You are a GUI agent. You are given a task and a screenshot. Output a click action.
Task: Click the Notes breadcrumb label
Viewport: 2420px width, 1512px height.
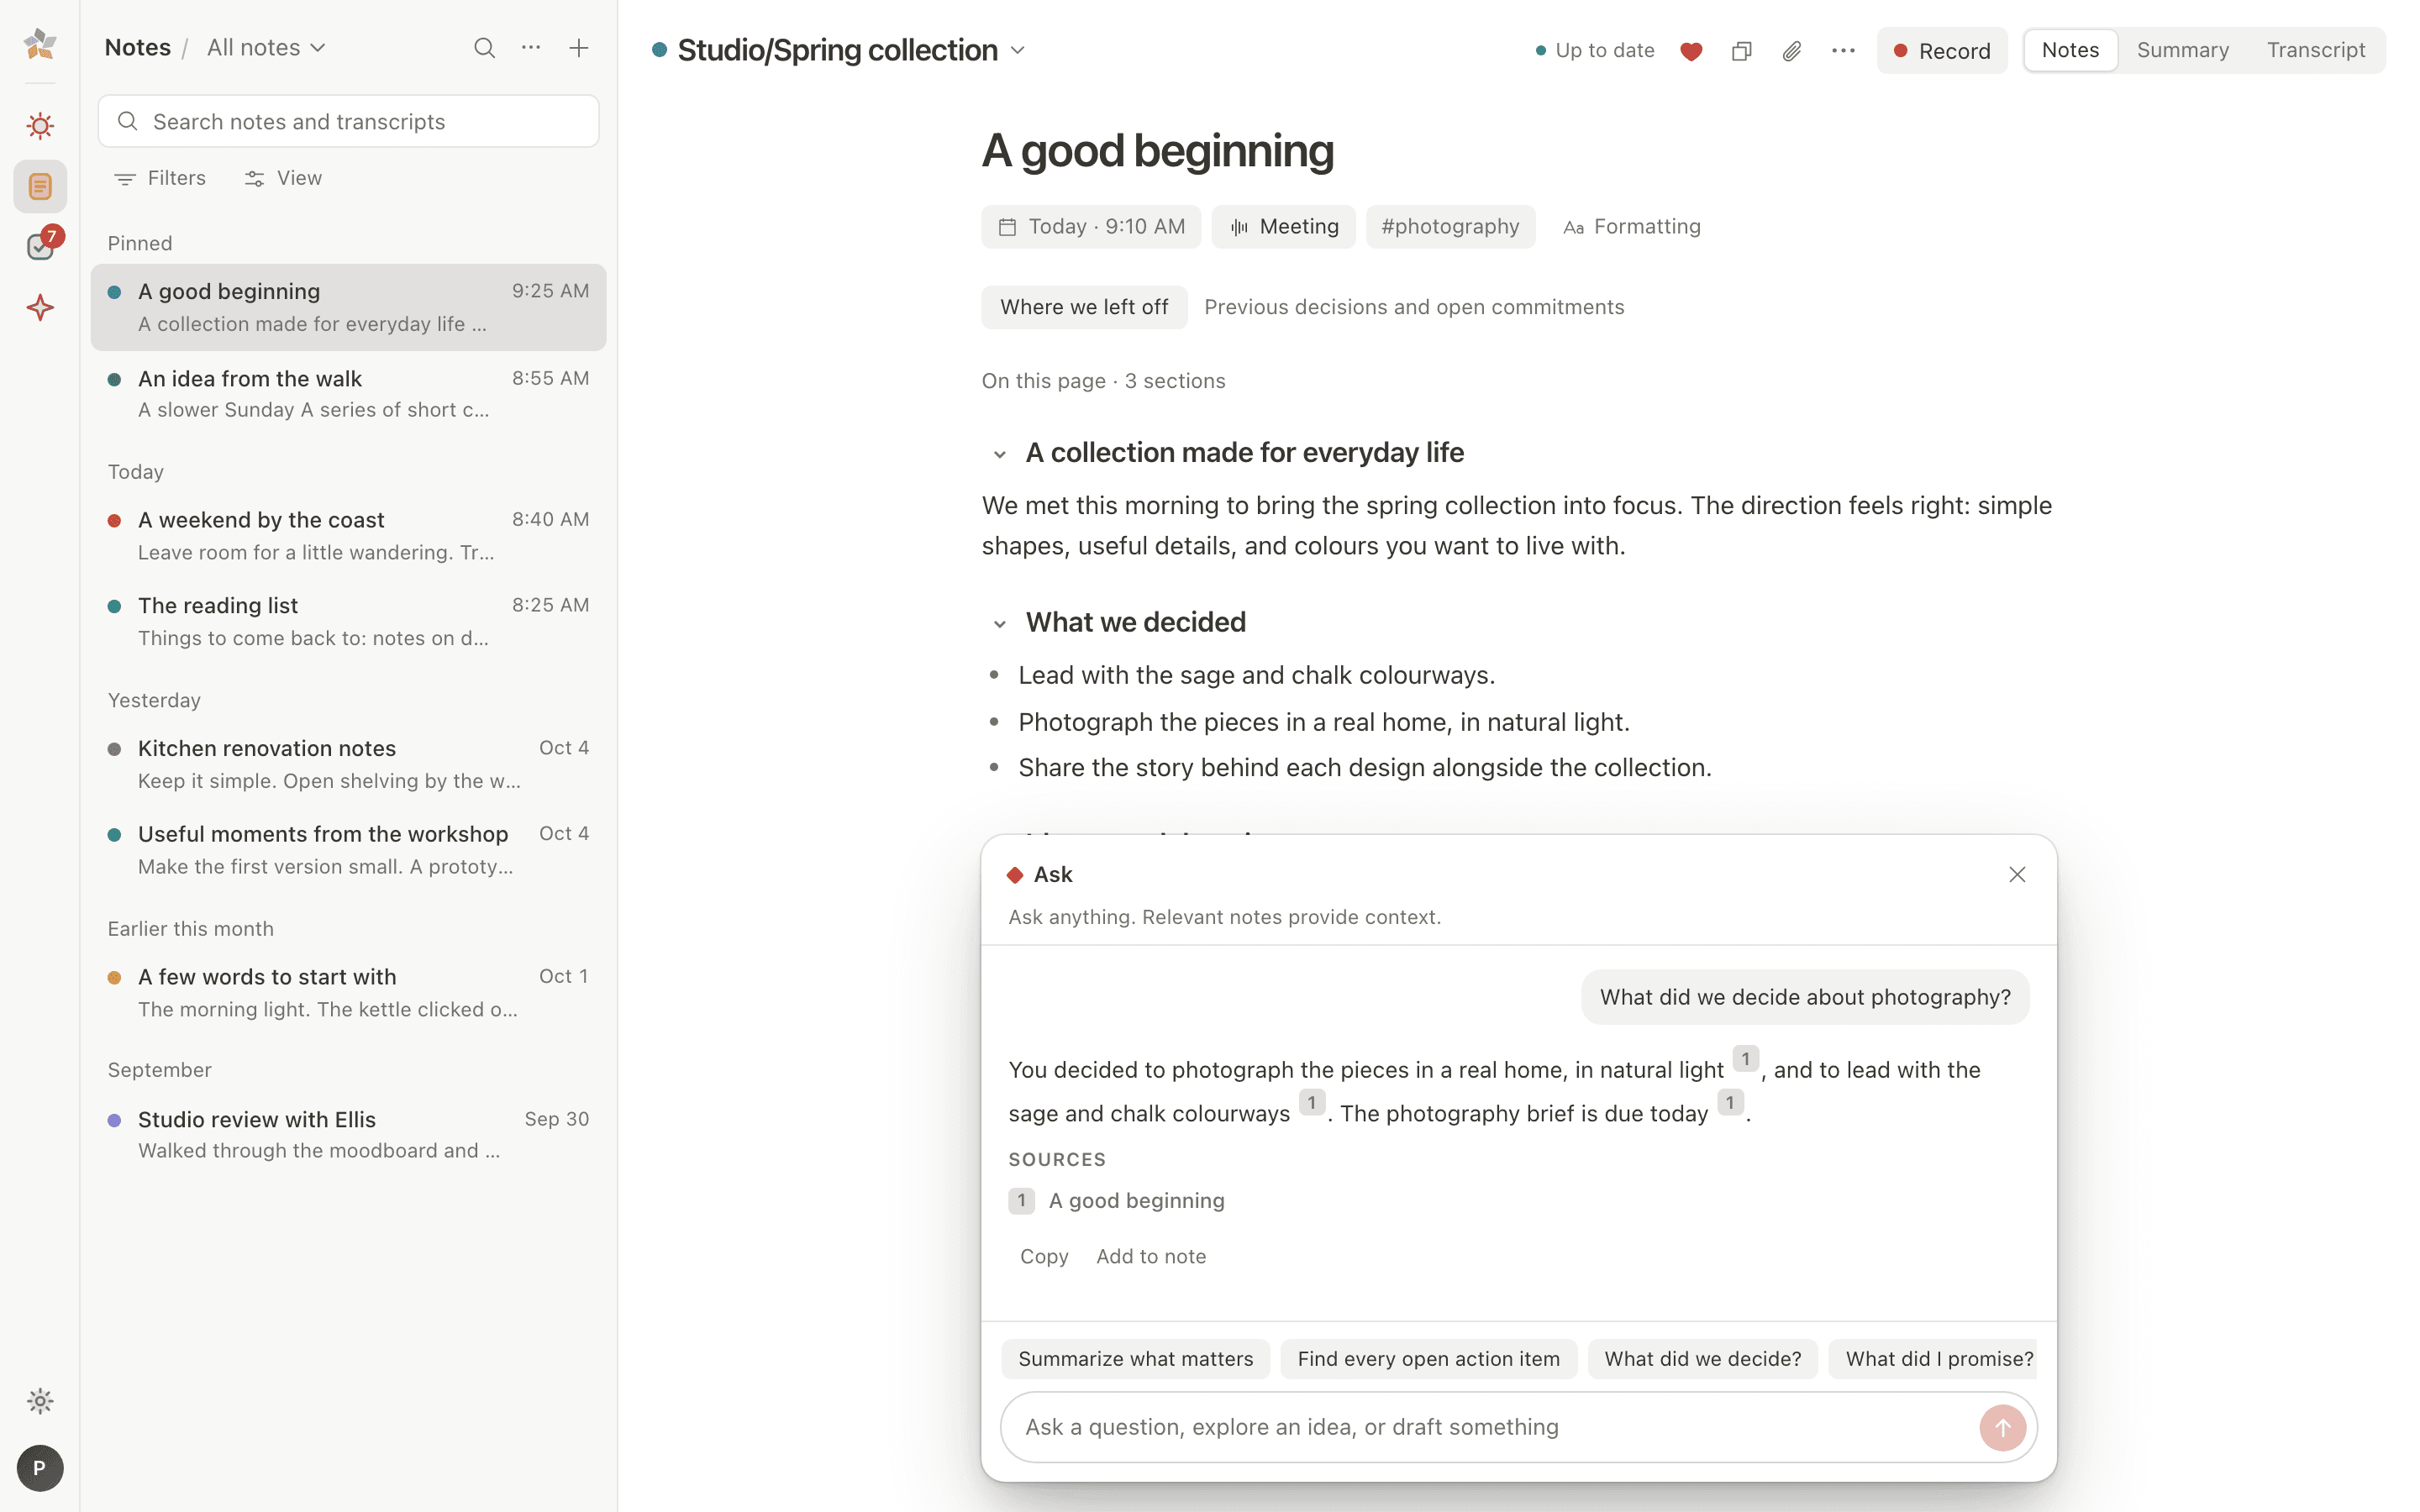[138, 48]
